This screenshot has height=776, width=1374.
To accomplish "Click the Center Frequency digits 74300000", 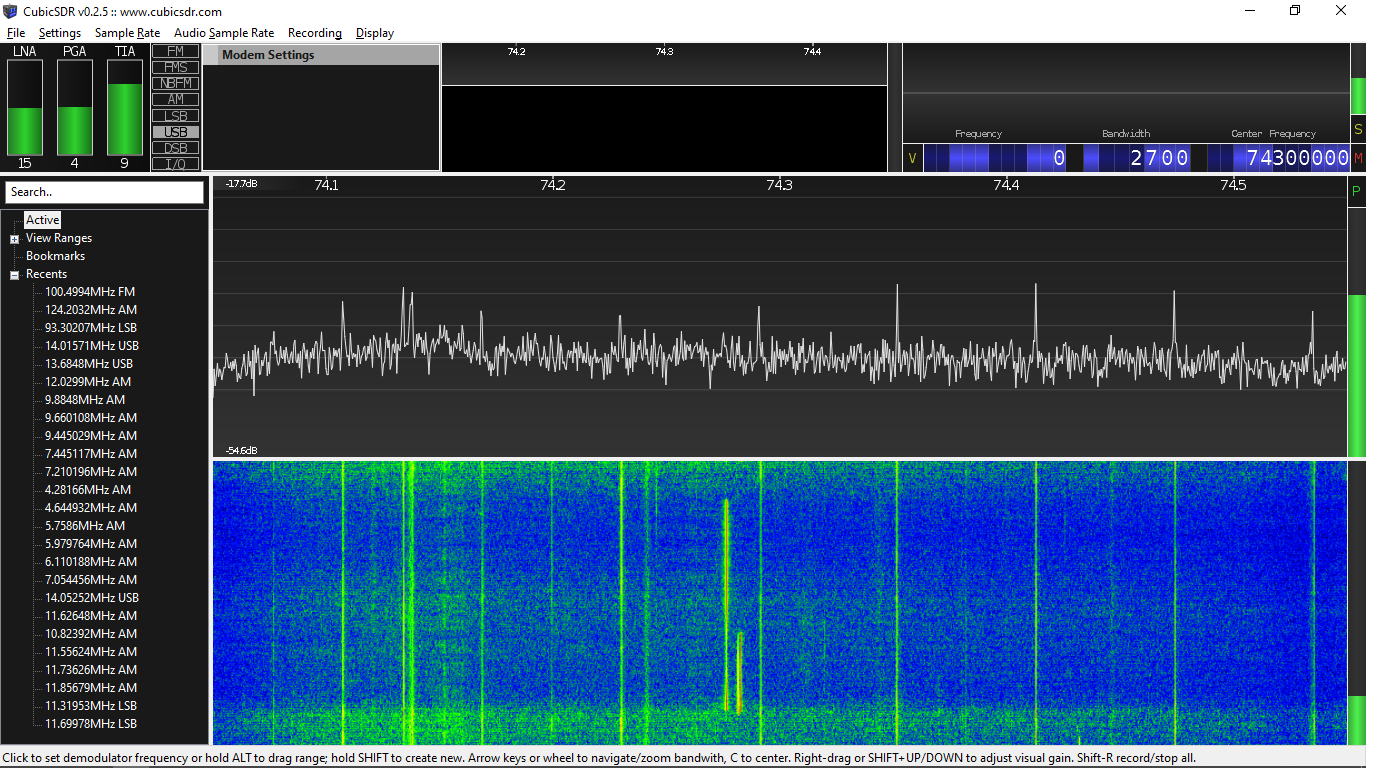I will click(1279, 158).
